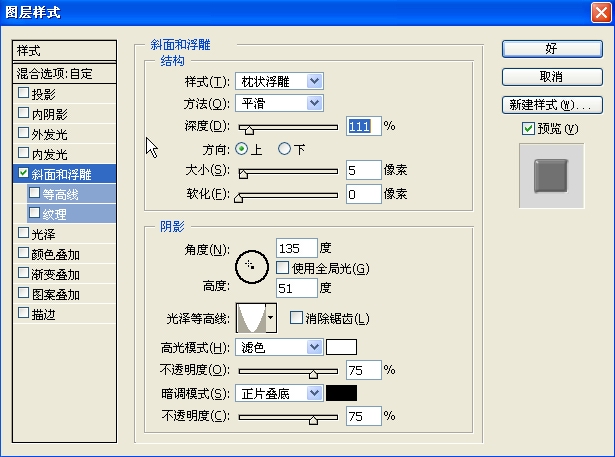Uncheck the 预览 preview checkbox
Viewport: 615px width, 457px height.
tap(528, 128)
